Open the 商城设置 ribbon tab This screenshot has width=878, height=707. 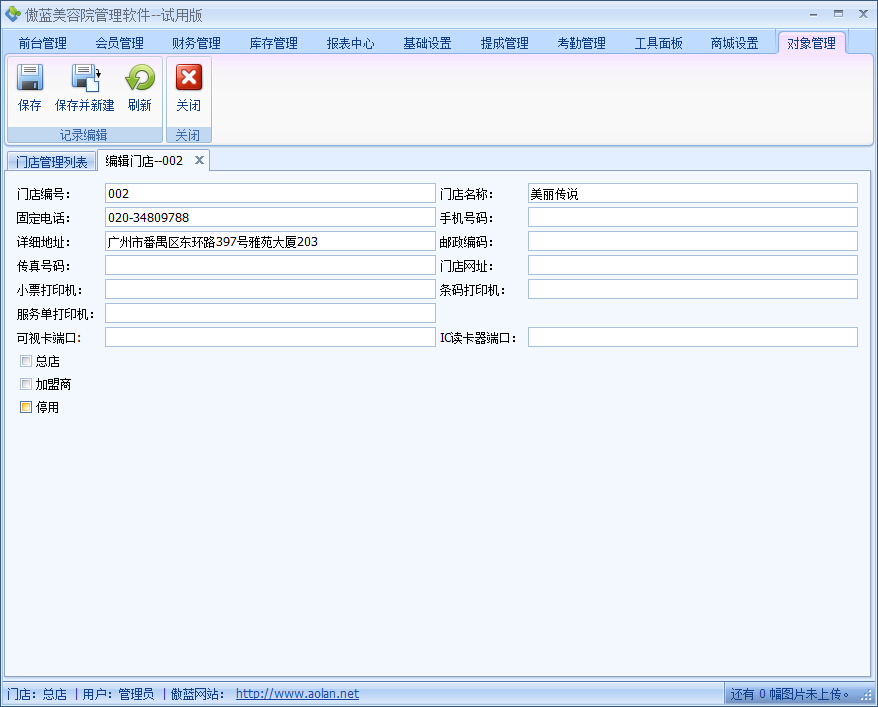(735, 43)
